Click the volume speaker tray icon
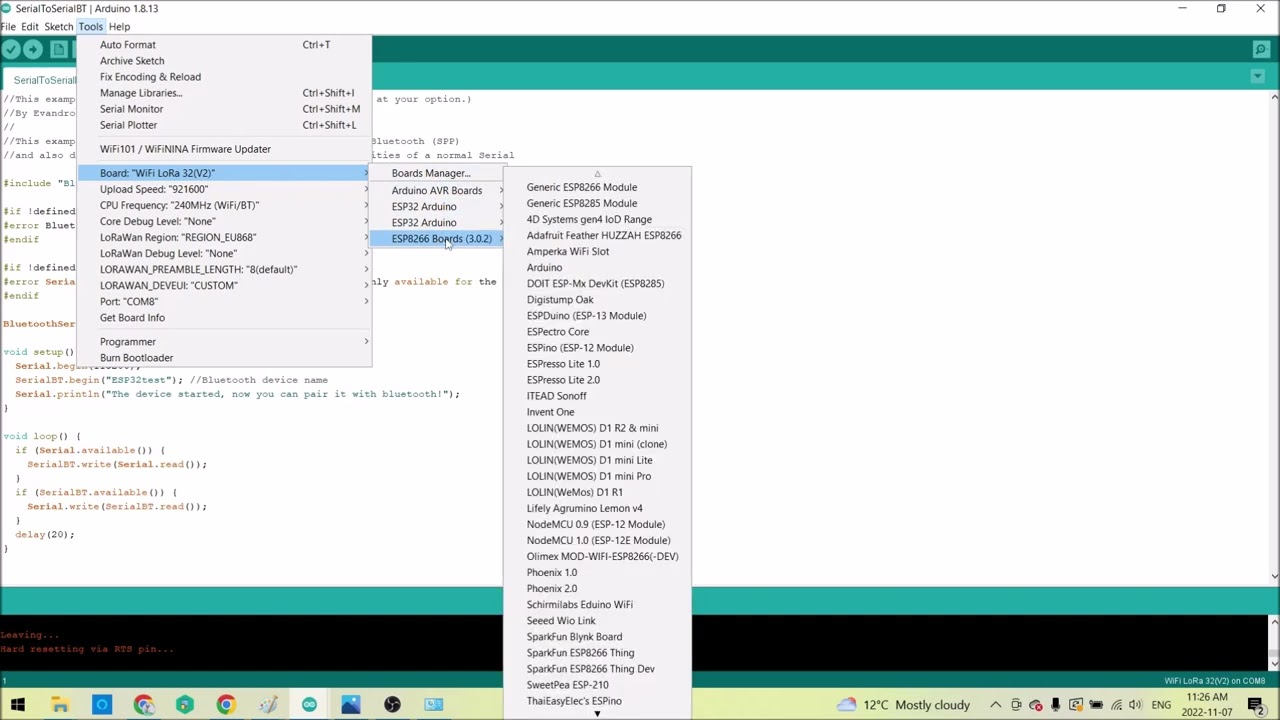 1136,705
